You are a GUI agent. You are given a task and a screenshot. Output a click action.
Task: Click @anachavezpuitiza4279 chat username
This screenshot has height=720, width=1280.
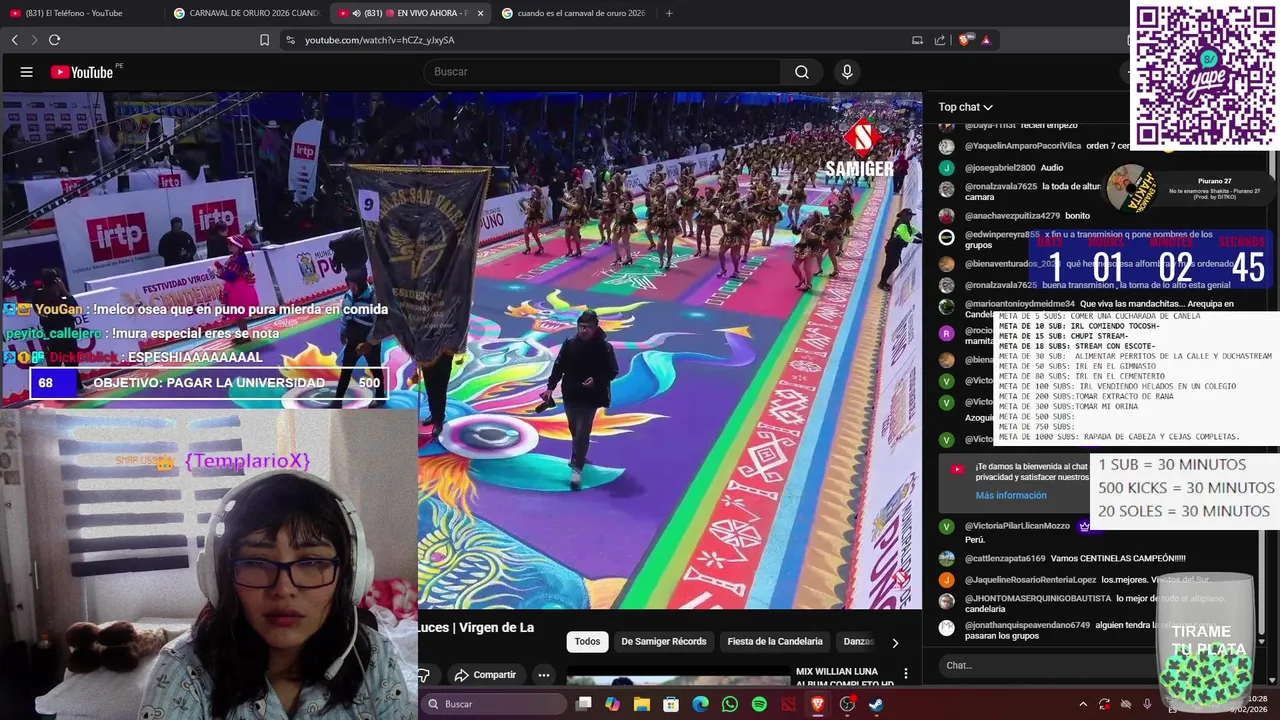[1012, 216]
